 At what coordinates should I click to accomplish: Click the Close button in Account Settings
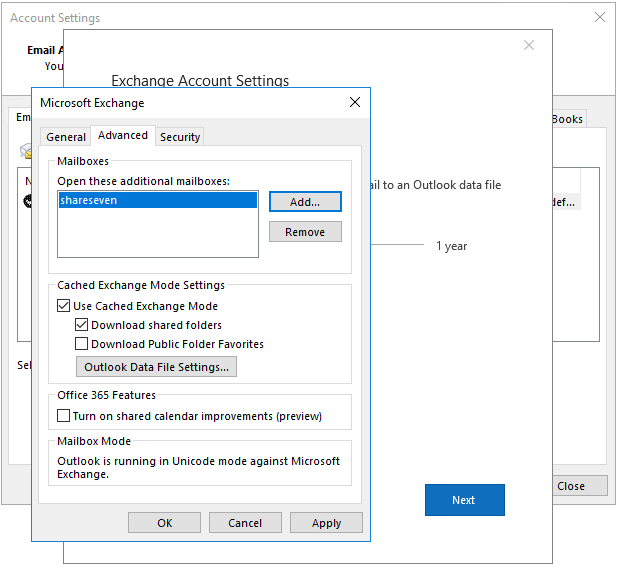[580, 486]
